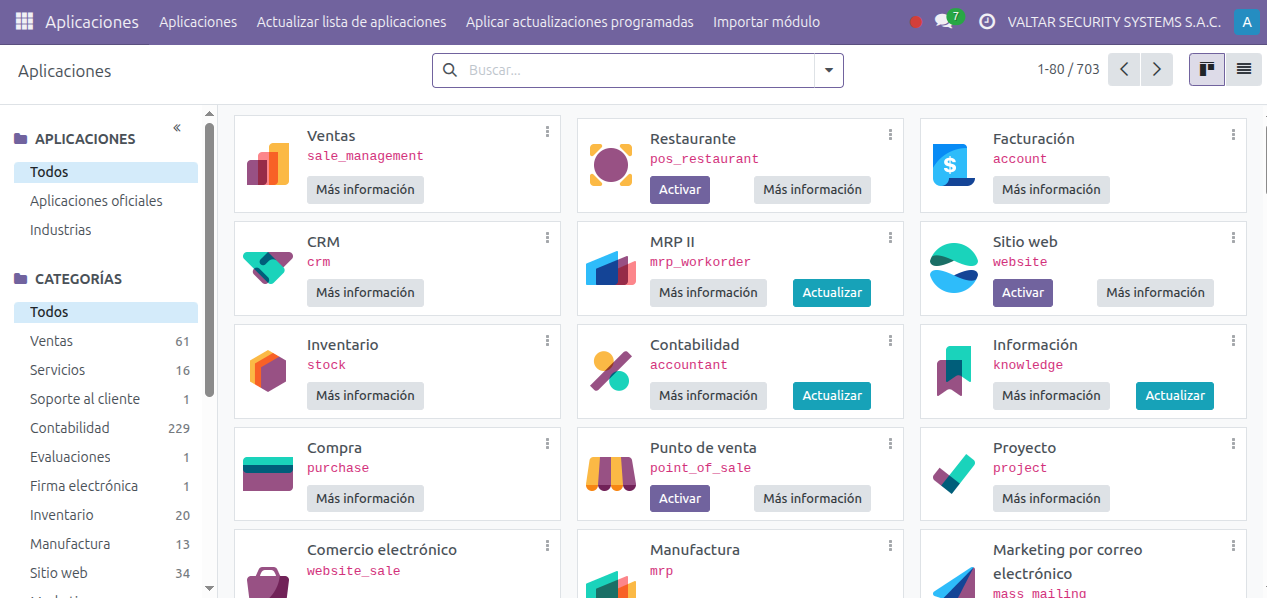Click the Proyecto app icon
The height and width of the screenshot is (598, 1267).
click(954, 474)
